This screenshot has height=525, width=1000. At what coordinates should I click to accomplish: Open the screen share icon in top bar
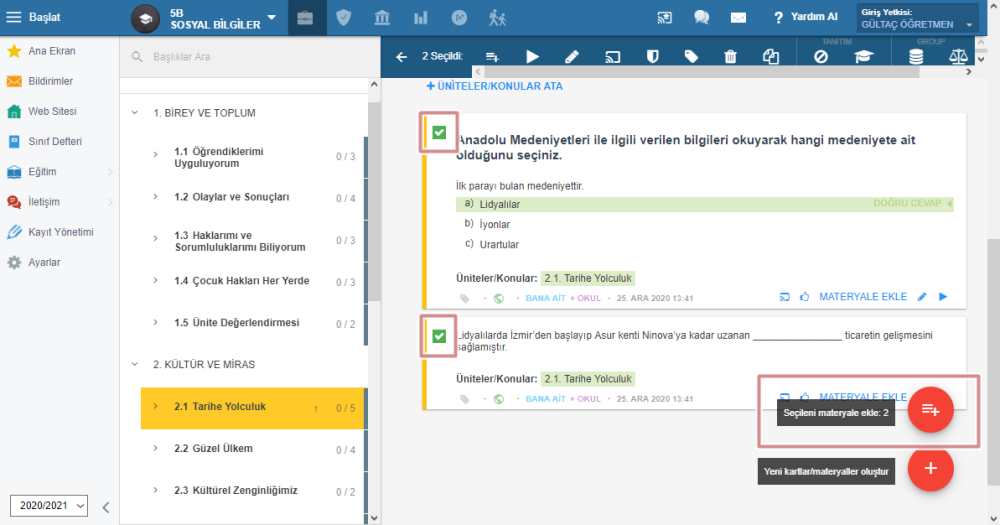665,18
